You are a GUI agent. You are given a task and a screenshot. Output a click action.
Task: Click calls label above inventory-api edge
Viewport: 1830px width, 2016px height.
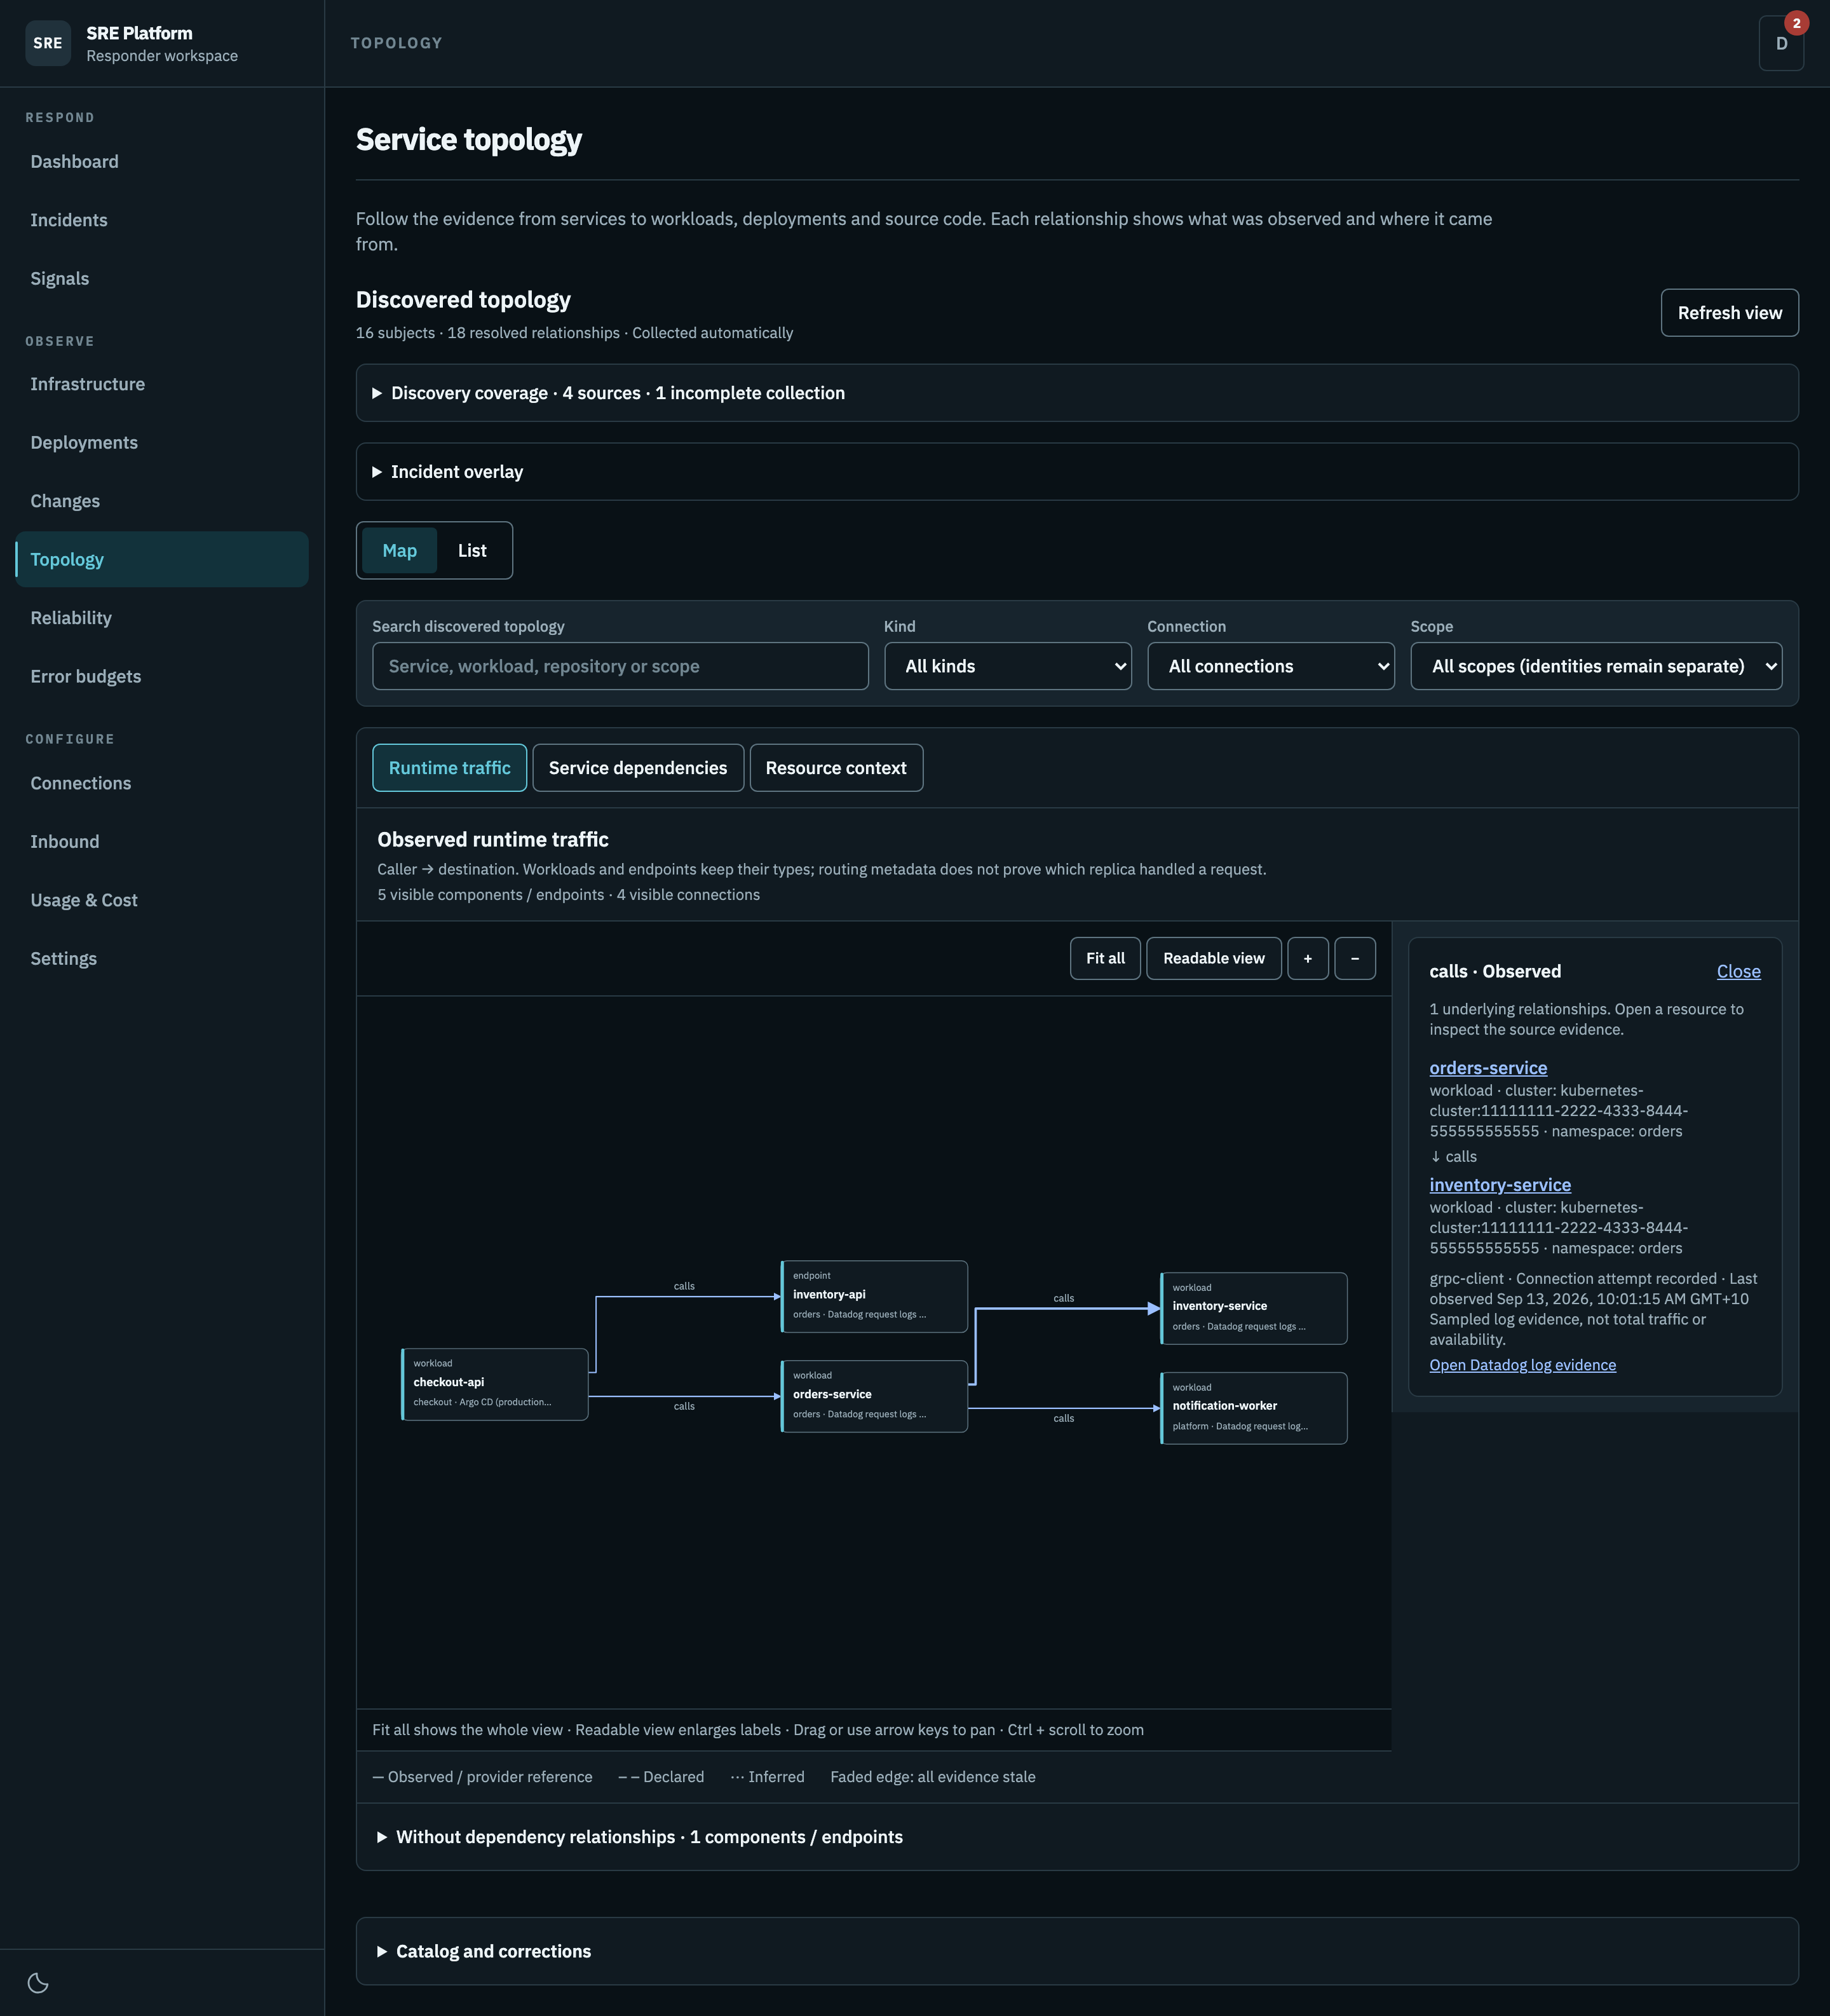[684, 1286]
